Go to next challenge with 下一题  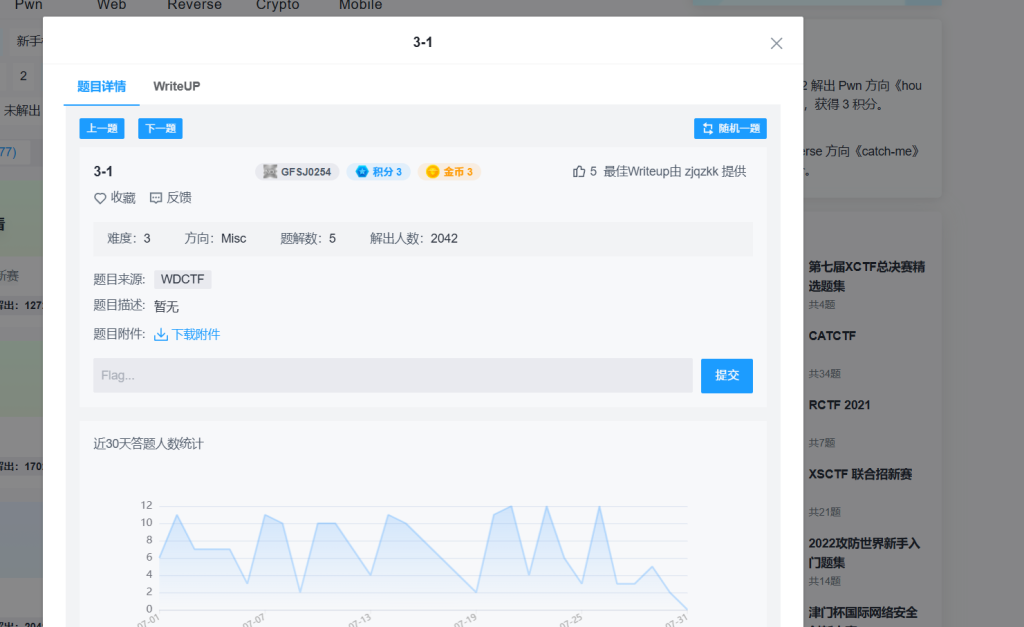coord(160,128)
